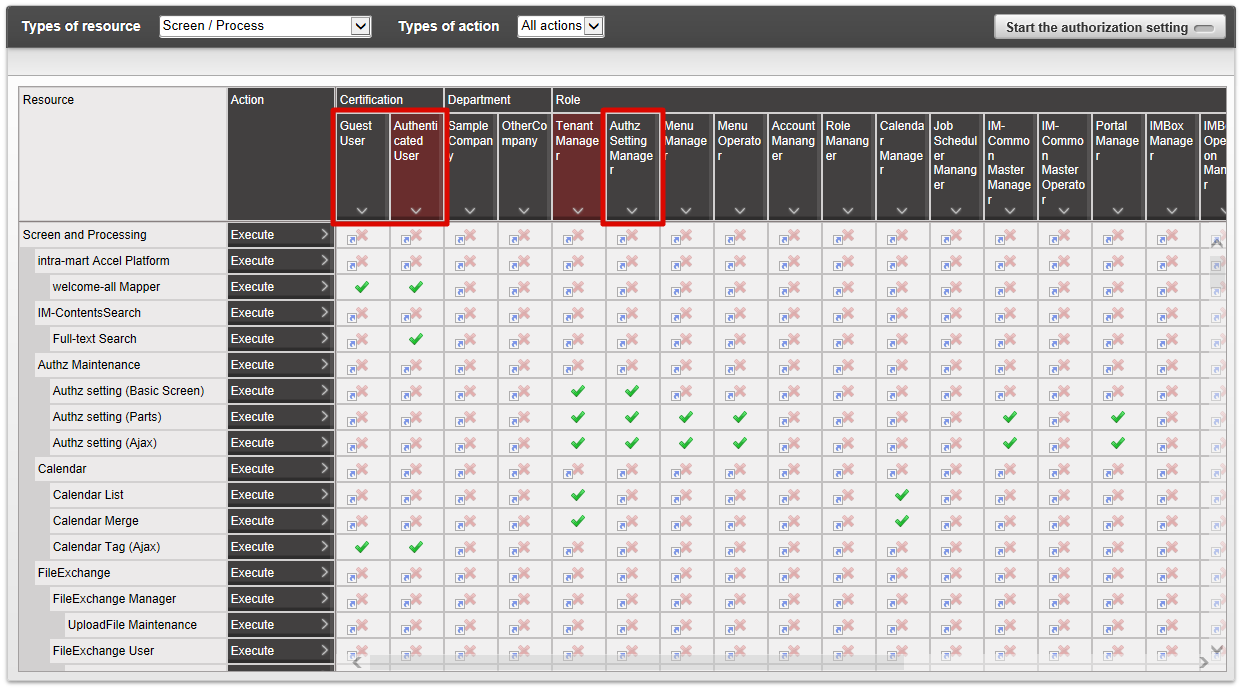Toggle FileExchange permission for Authenticated User
Image resolution: width=1240 pixels, height=688 pixels.
click(416, 573)
